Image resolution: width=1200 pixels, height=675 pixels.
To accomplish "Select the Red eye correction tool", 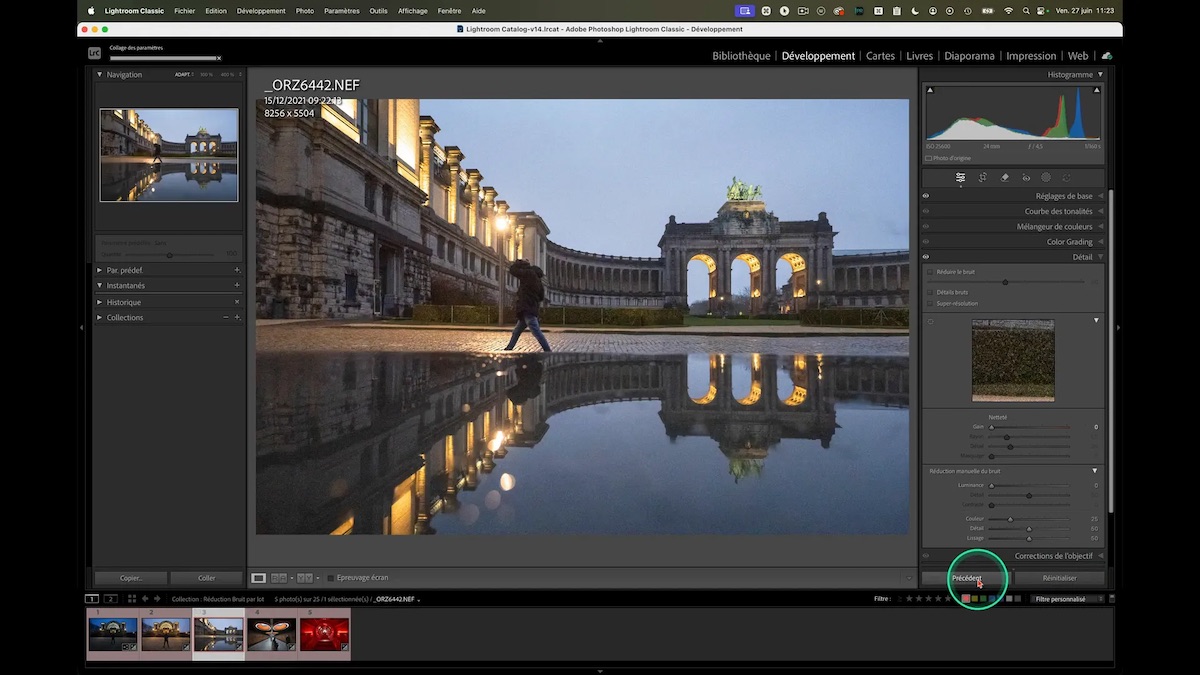I will pos(1026,177).
